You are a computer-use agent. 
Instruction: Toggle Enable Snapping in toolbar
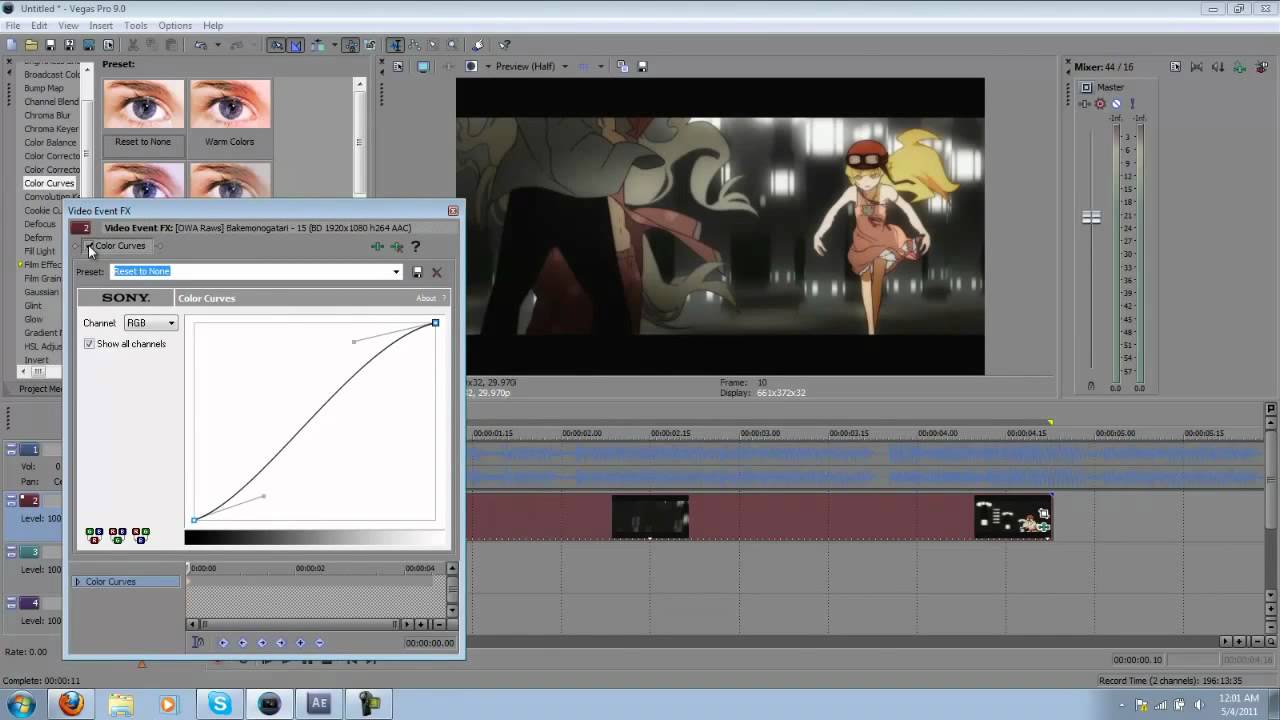pyautogui.click(x=277, y=45)
